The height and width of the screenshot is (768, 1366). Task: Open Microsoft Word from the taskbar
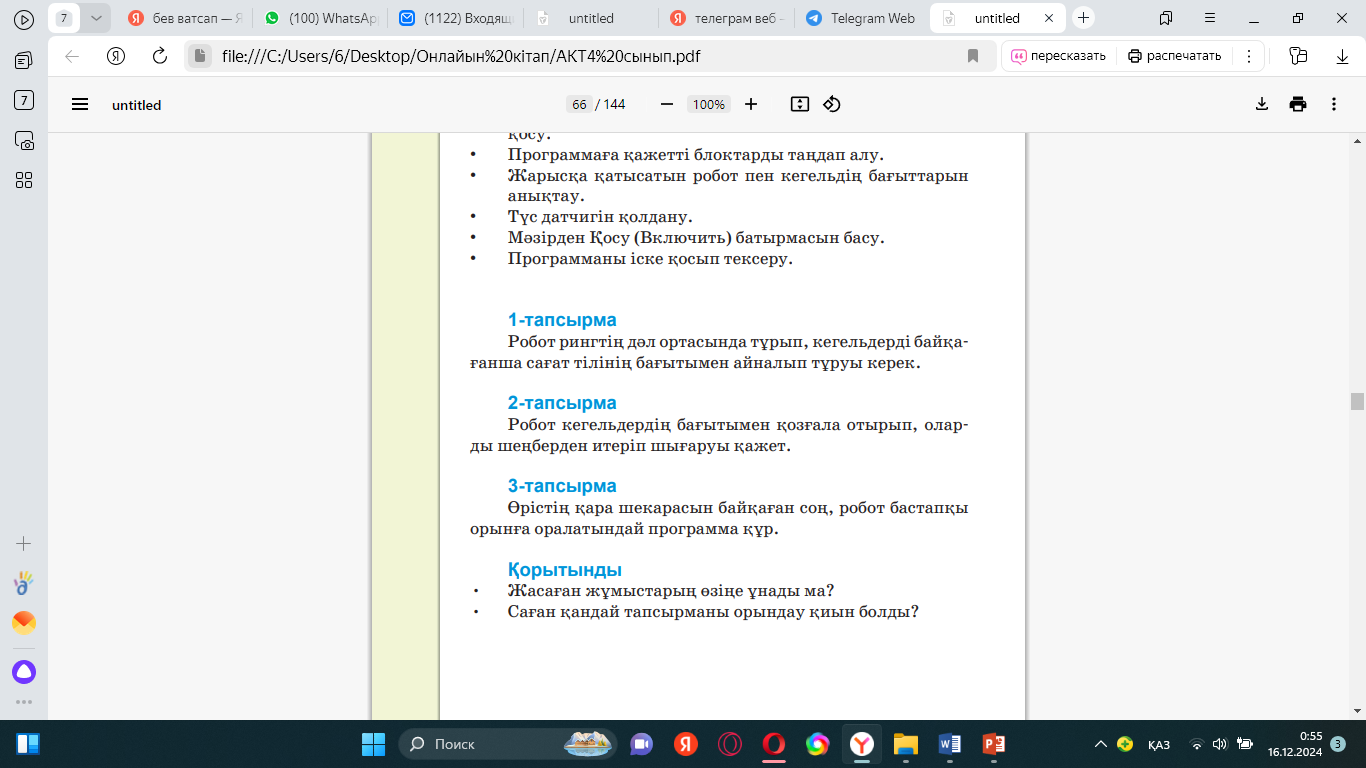click(x=950, y=744)
